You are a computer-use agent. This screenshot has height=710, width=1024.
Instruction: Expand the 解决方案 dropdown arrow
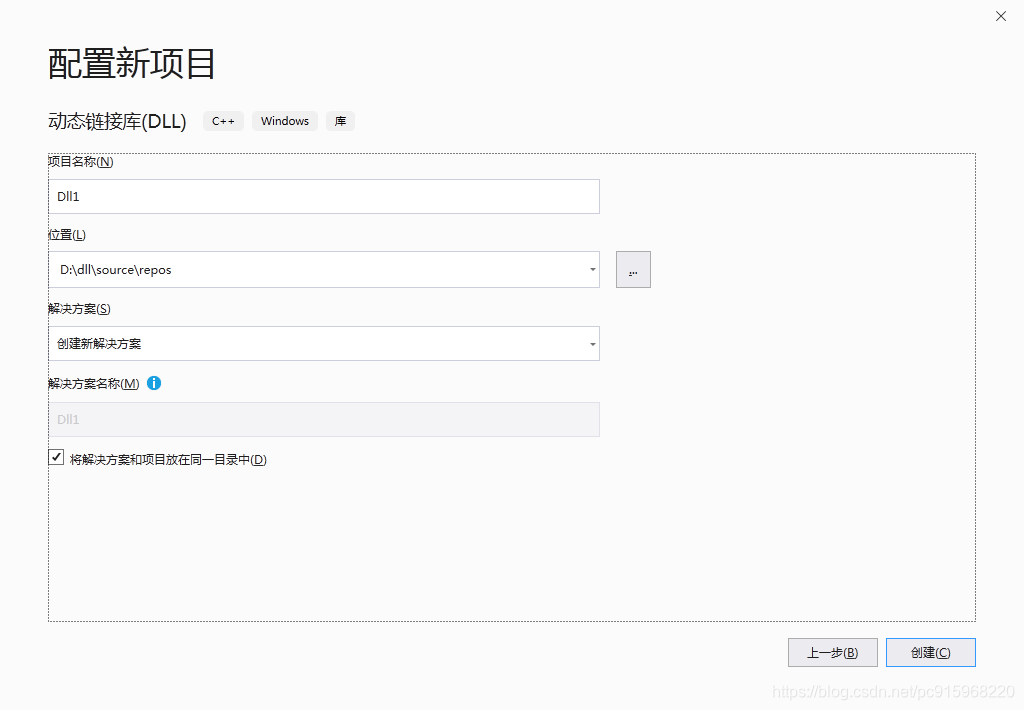(592, 344)
